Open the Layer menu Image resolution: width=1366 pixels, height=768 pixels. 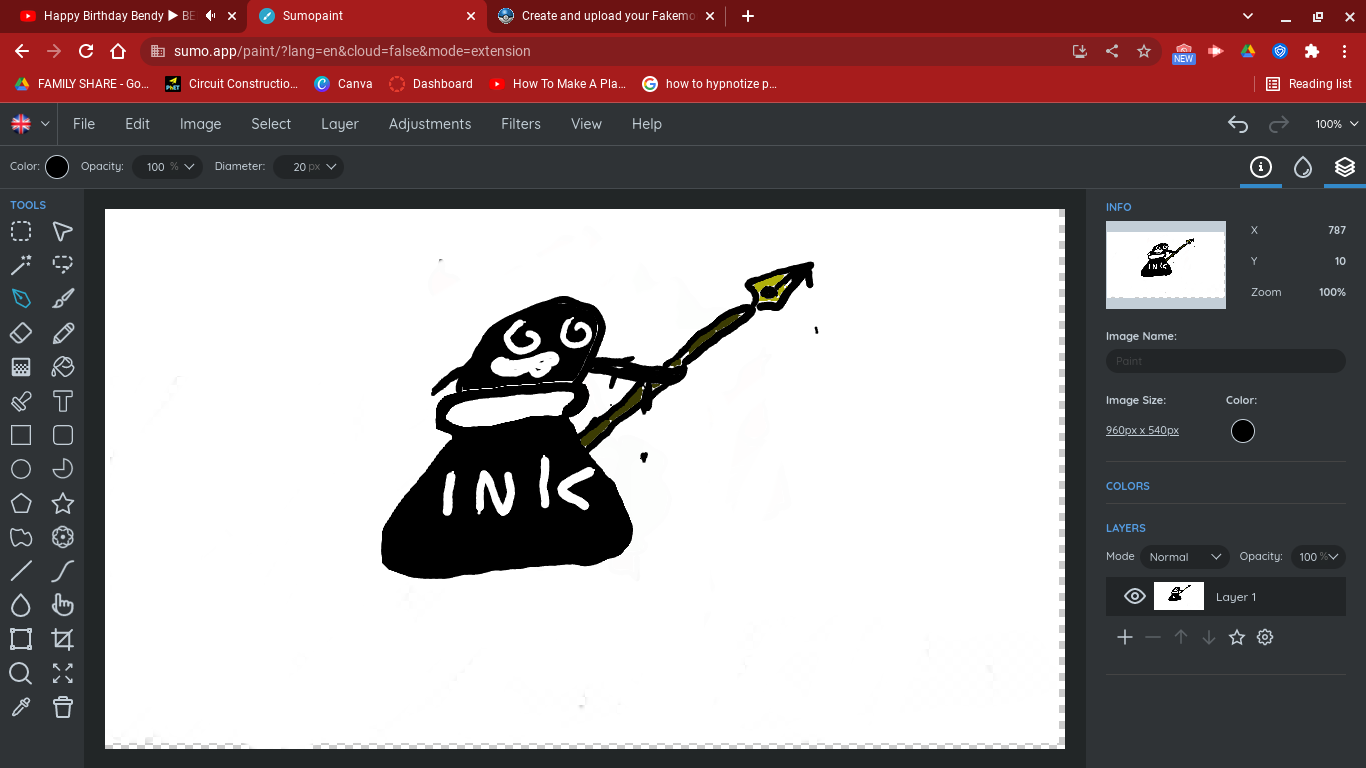point(340,124)
